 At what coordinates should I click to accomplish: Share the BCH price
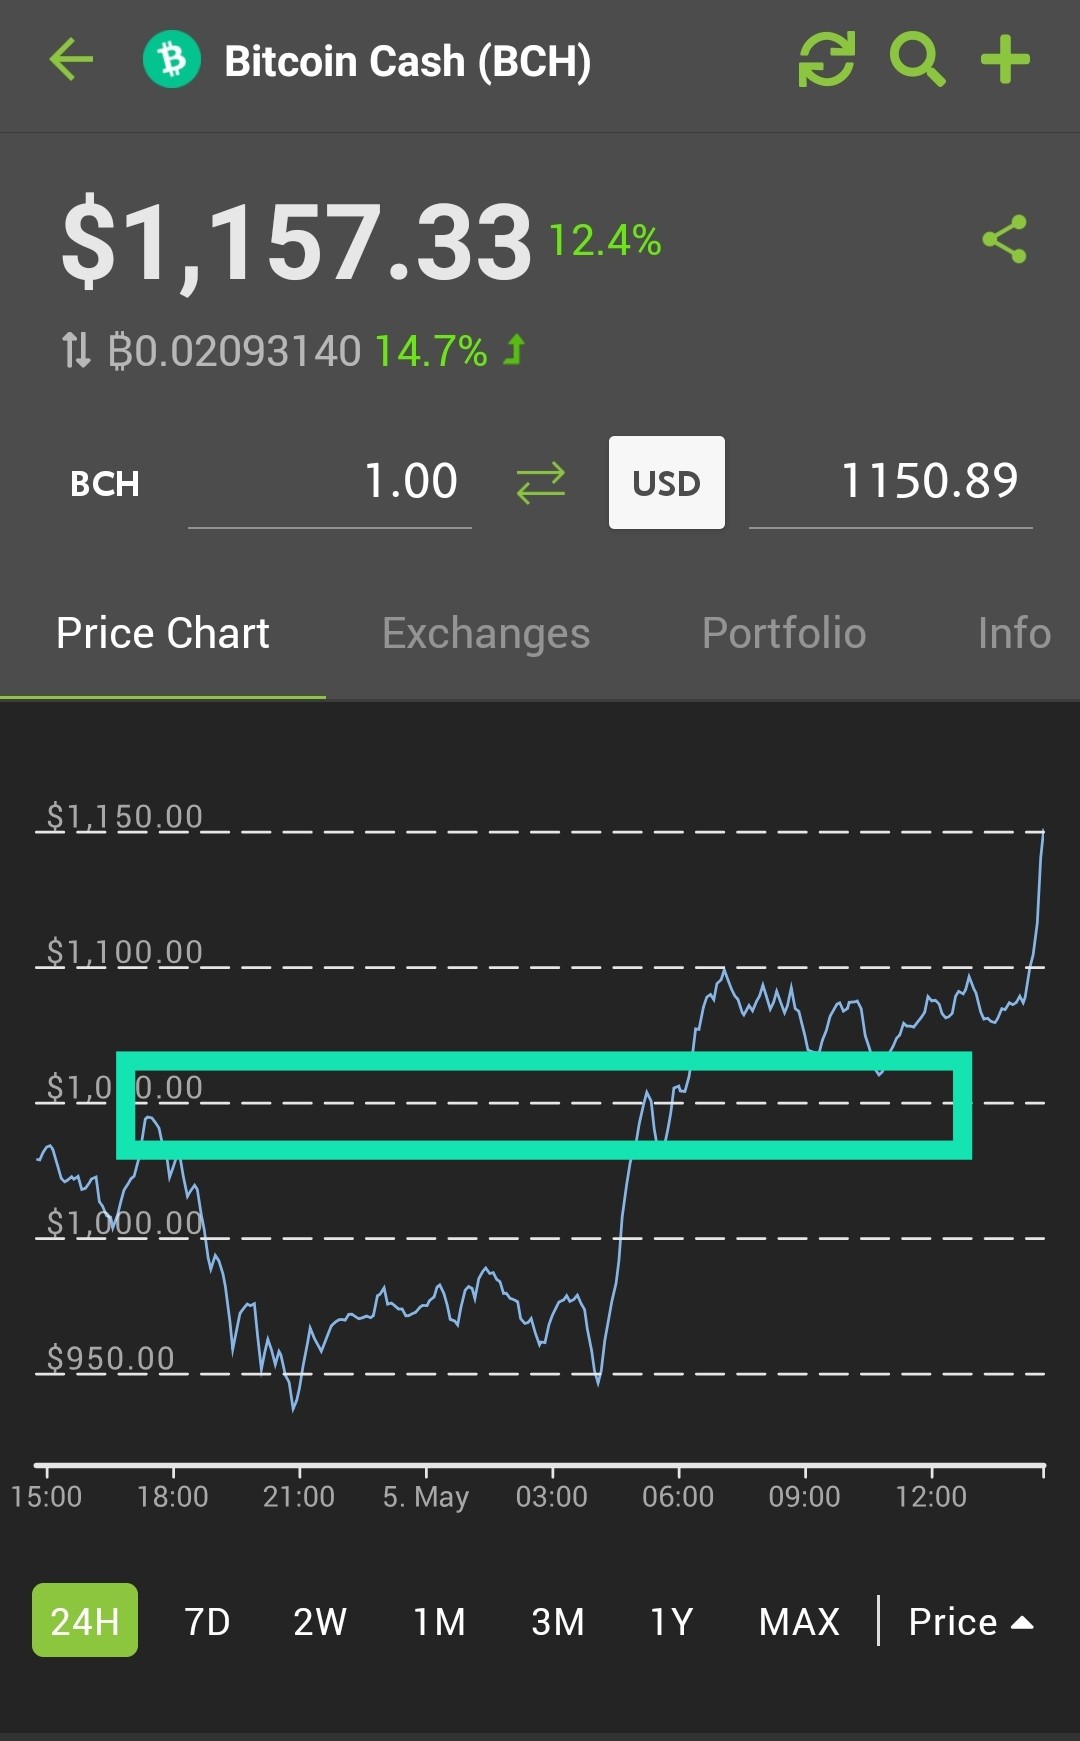tap(1005, 239)
